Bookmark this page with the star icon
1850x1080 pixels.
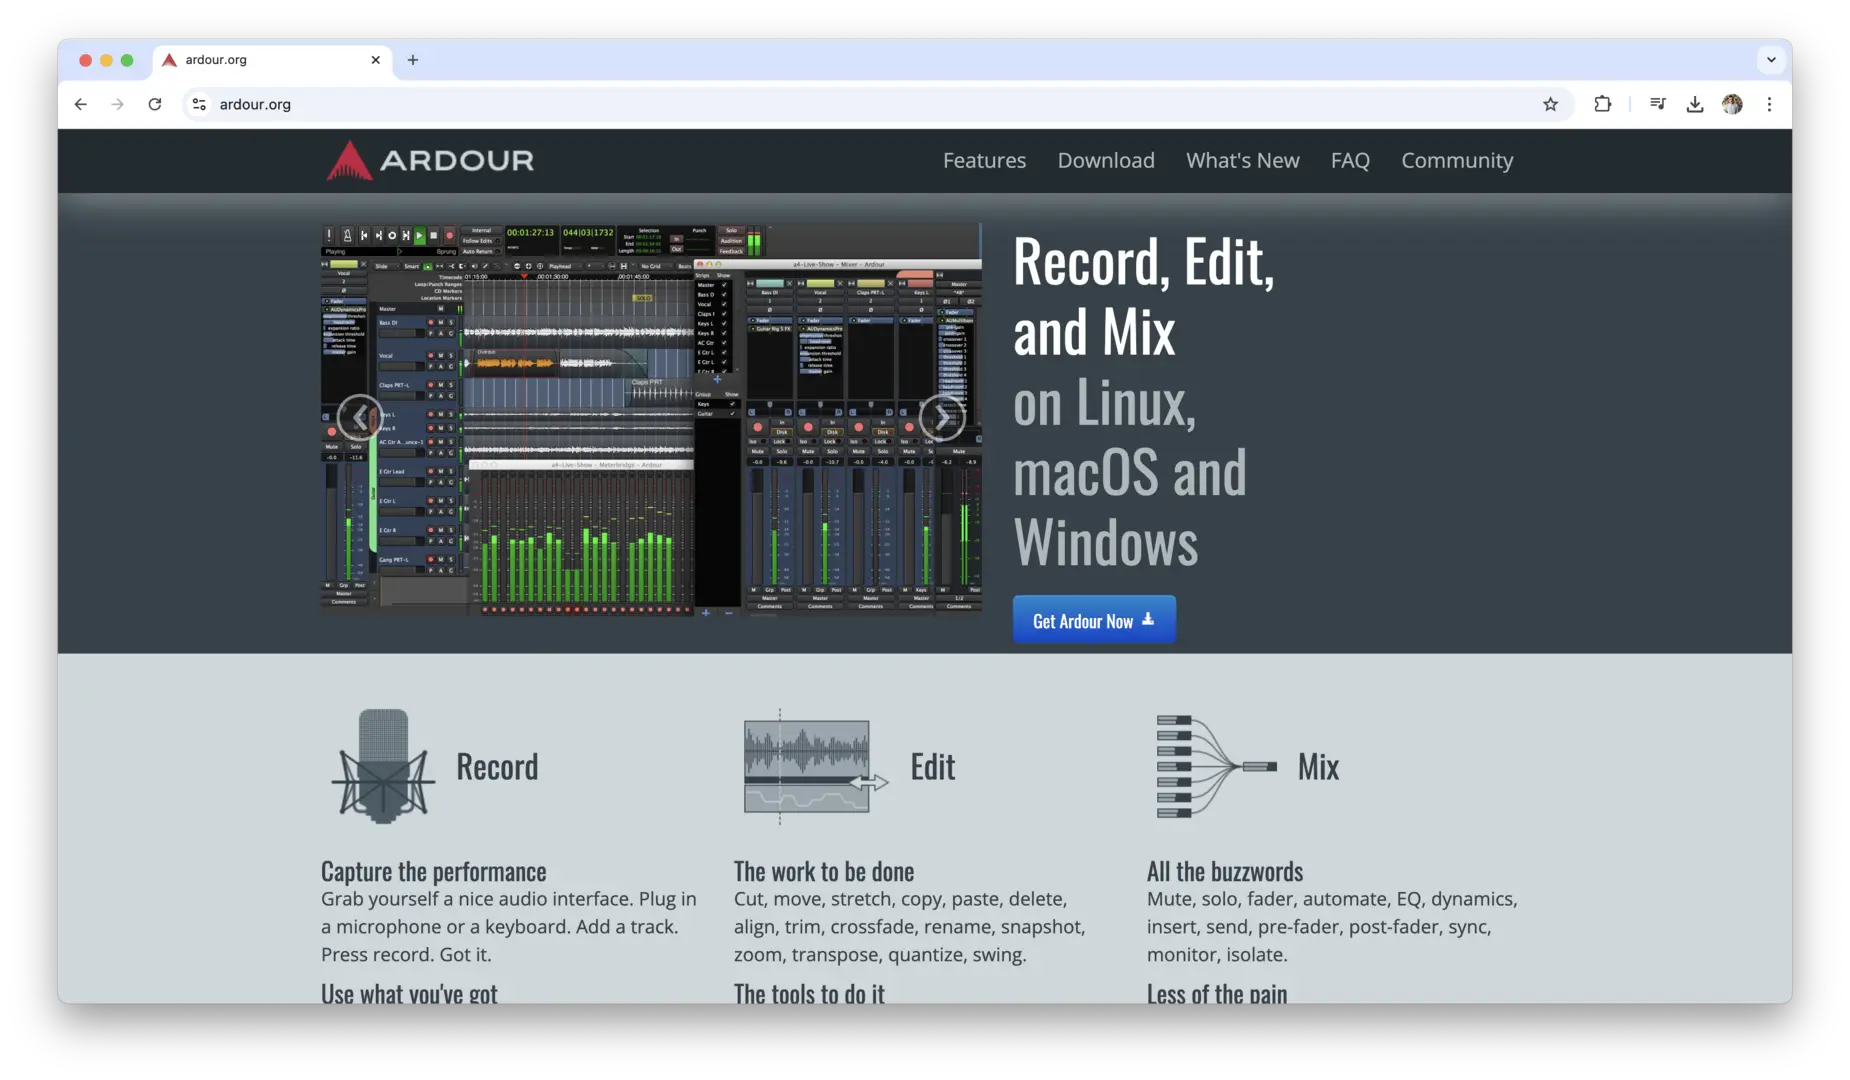click(1550, 104)
